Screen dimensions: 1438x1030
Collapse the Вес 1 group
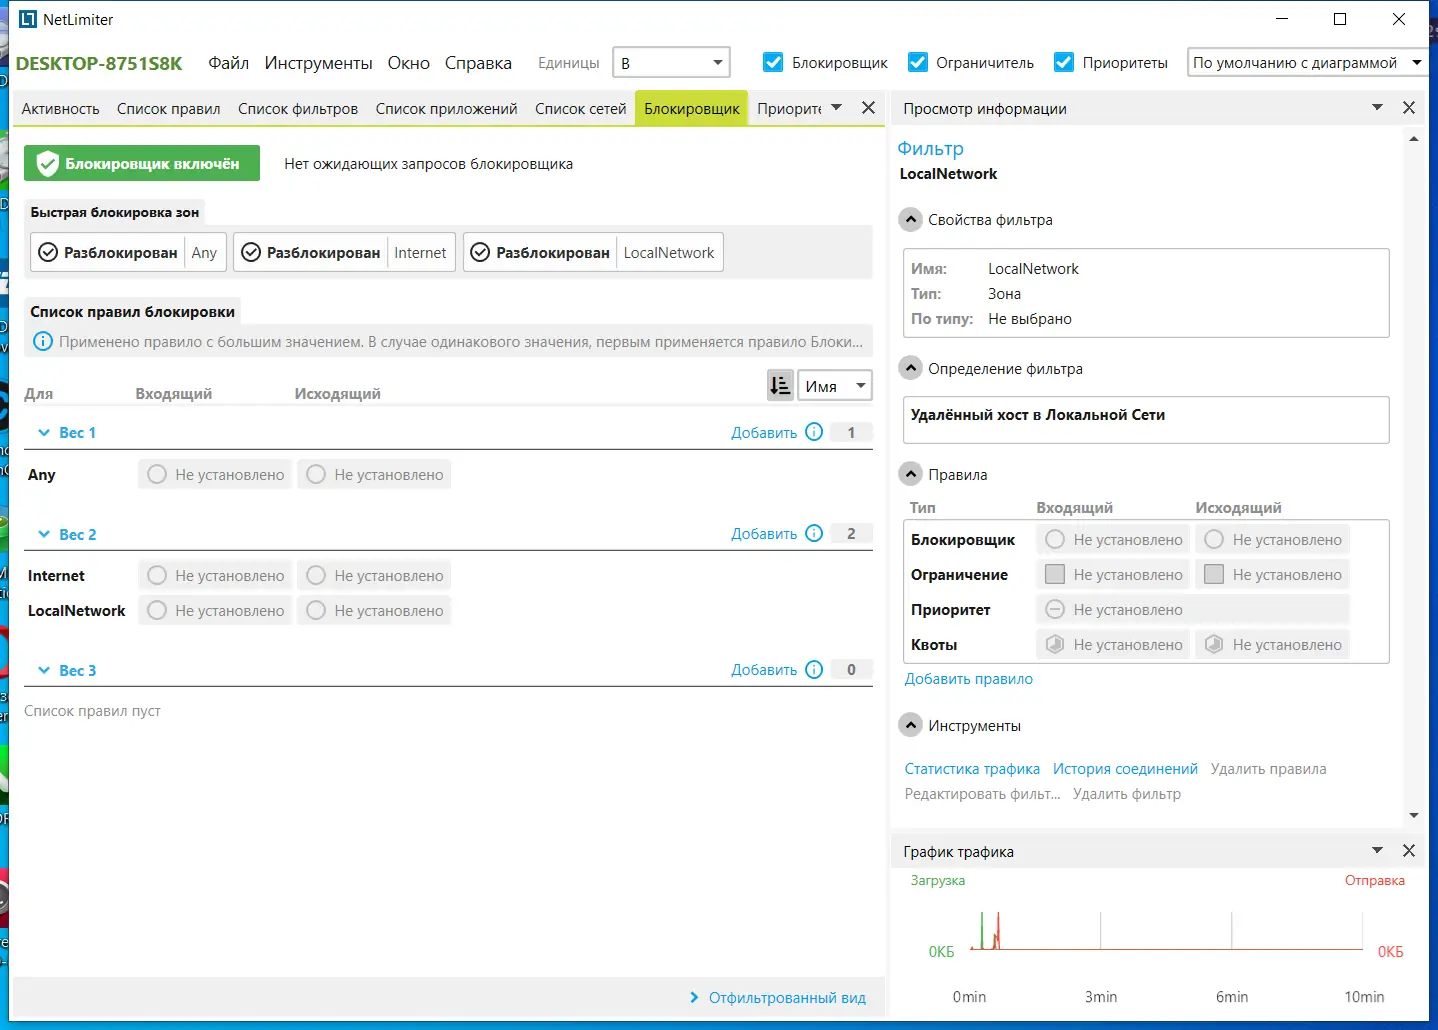click(x=44, y=432)
